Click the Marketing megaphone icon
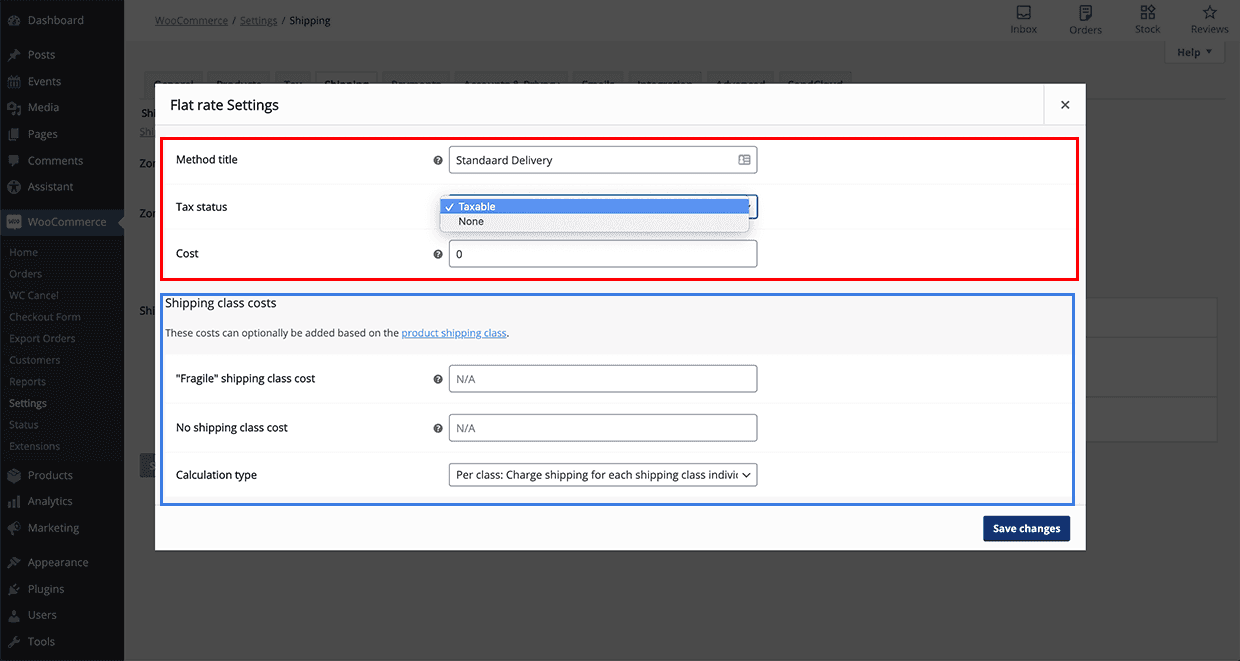The width and height of the screenshot is (1240, 661). 13,528
